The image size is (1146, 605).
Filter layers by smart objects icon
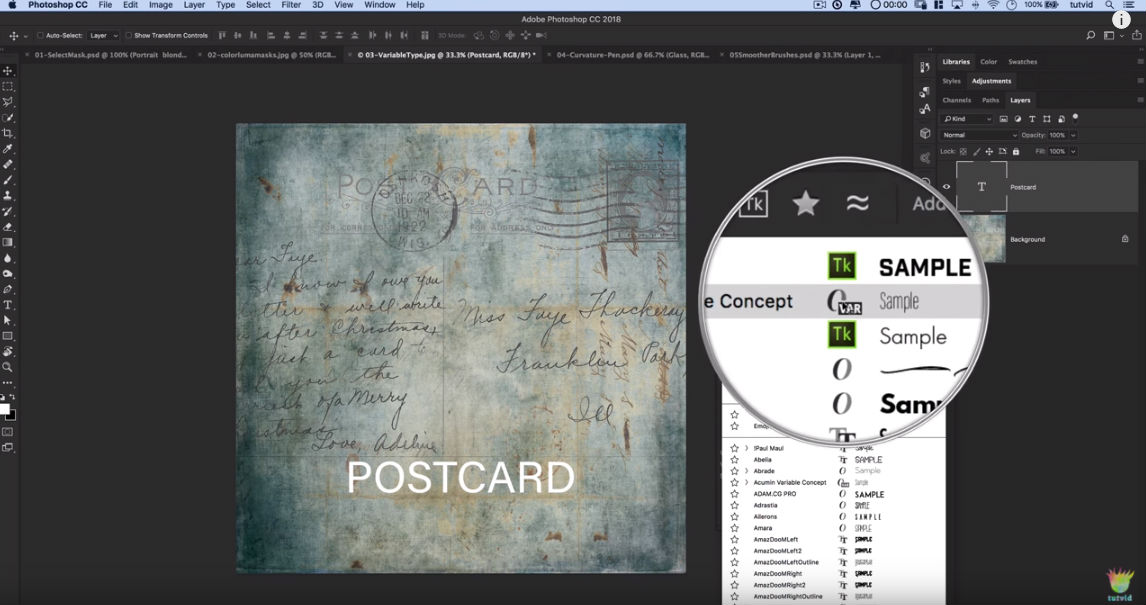[x=1060, y=118]
